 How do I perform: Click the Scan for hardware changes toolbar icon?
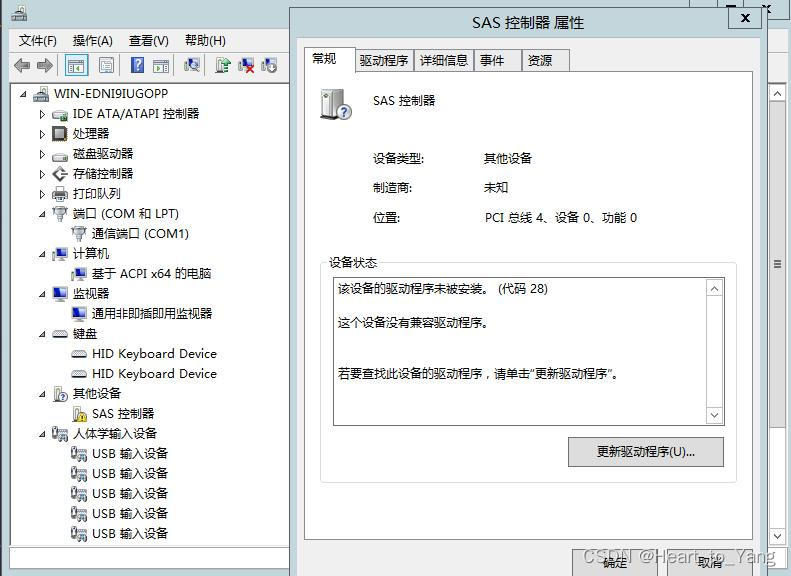tap(192, 65)
